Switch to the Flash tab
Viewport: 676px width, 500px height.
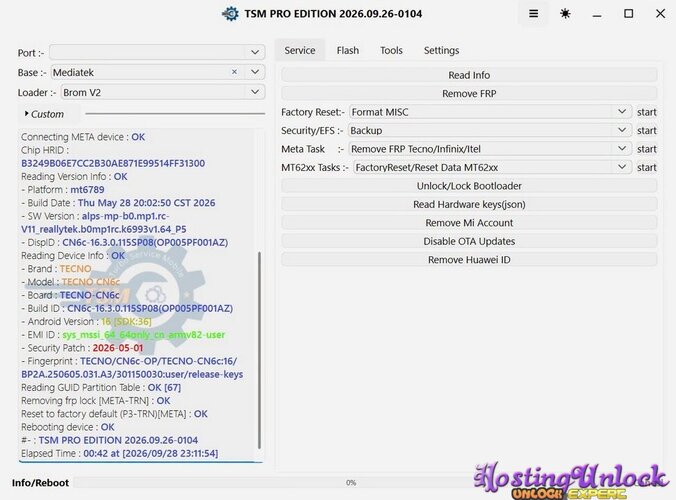click(347, 50)
